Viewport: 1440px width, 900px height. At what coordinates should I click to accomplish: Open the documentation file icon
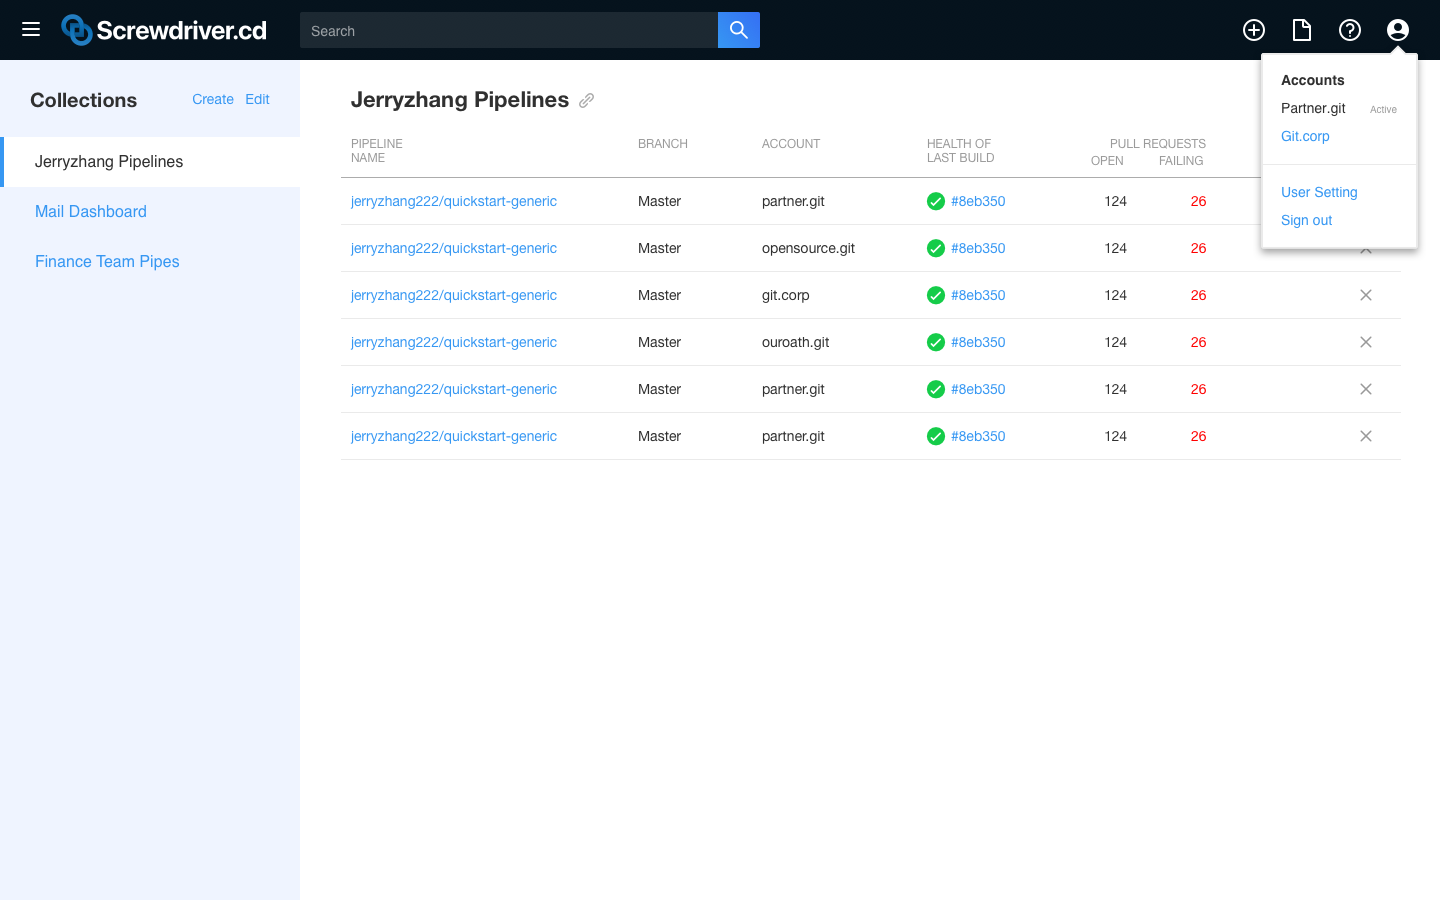click(1302, 30)
